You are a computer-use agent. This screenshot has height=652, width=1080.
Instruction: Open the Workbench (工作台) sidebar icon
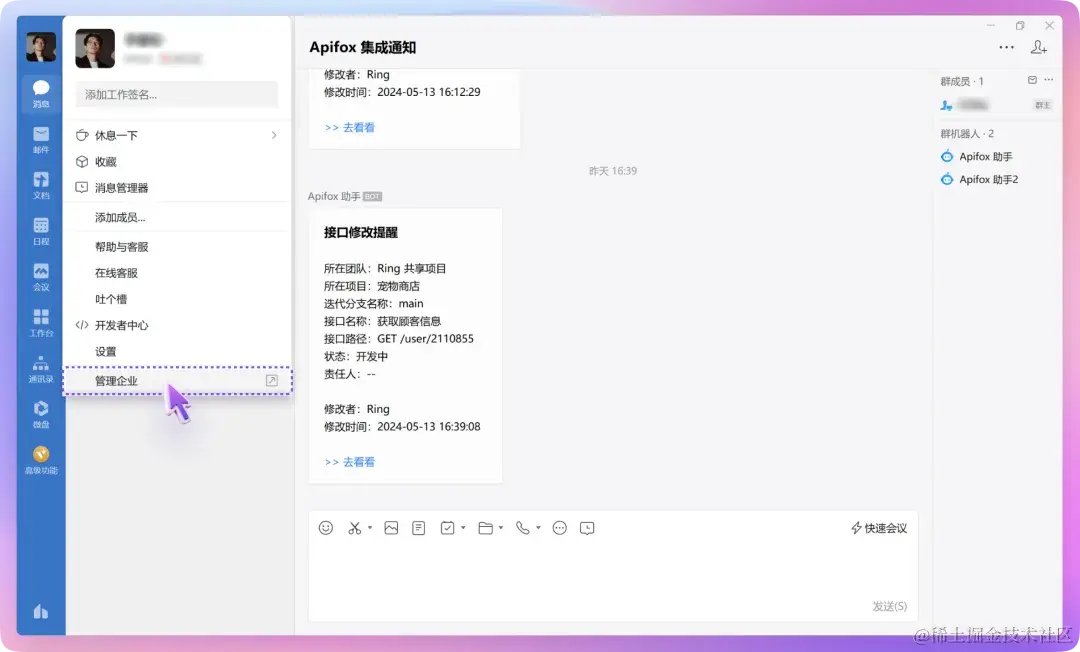(41, 322)
